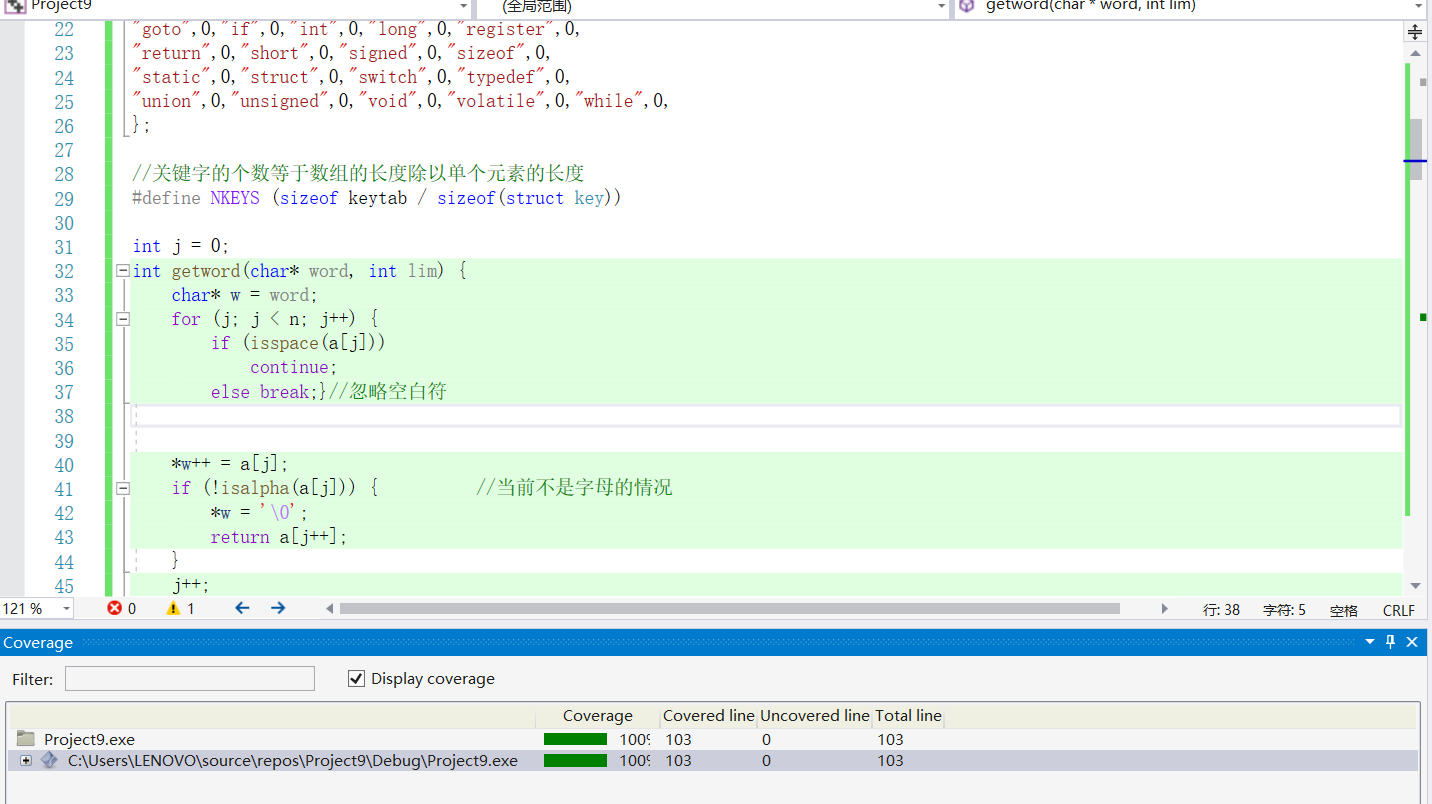This screenshot has height=804, width=1432.
Task: Collapse the if isalpha block at line 41
Action: click(x=123, y=488)
